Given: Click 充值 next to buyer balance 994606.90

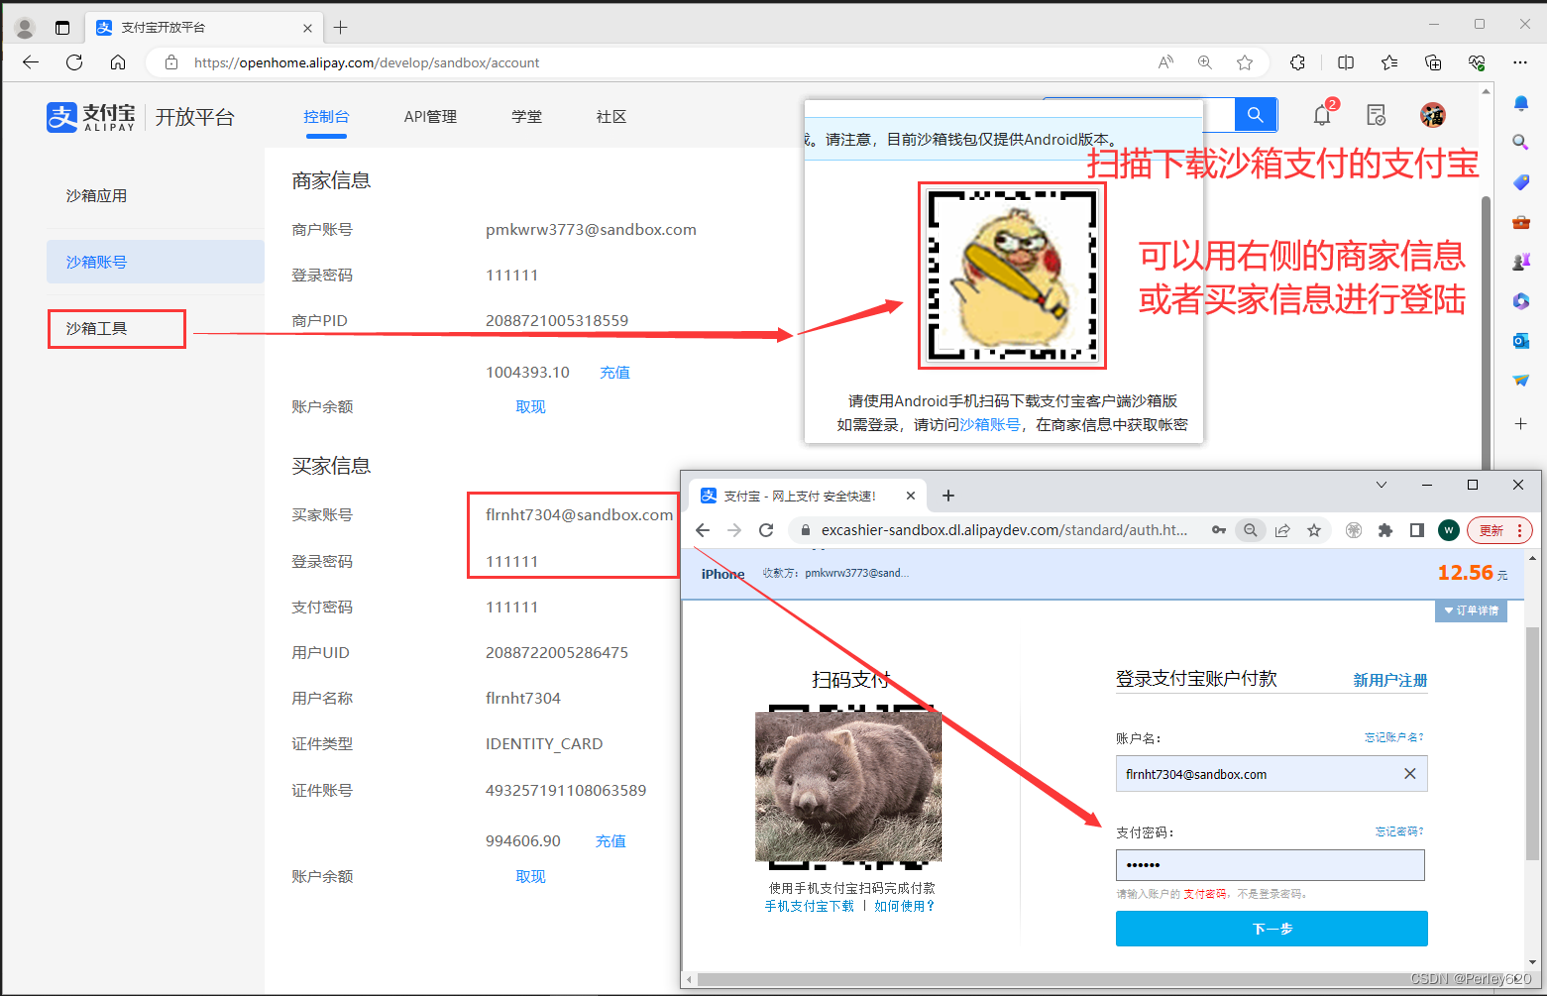Looking at the screenshot, I should [610, 841].
